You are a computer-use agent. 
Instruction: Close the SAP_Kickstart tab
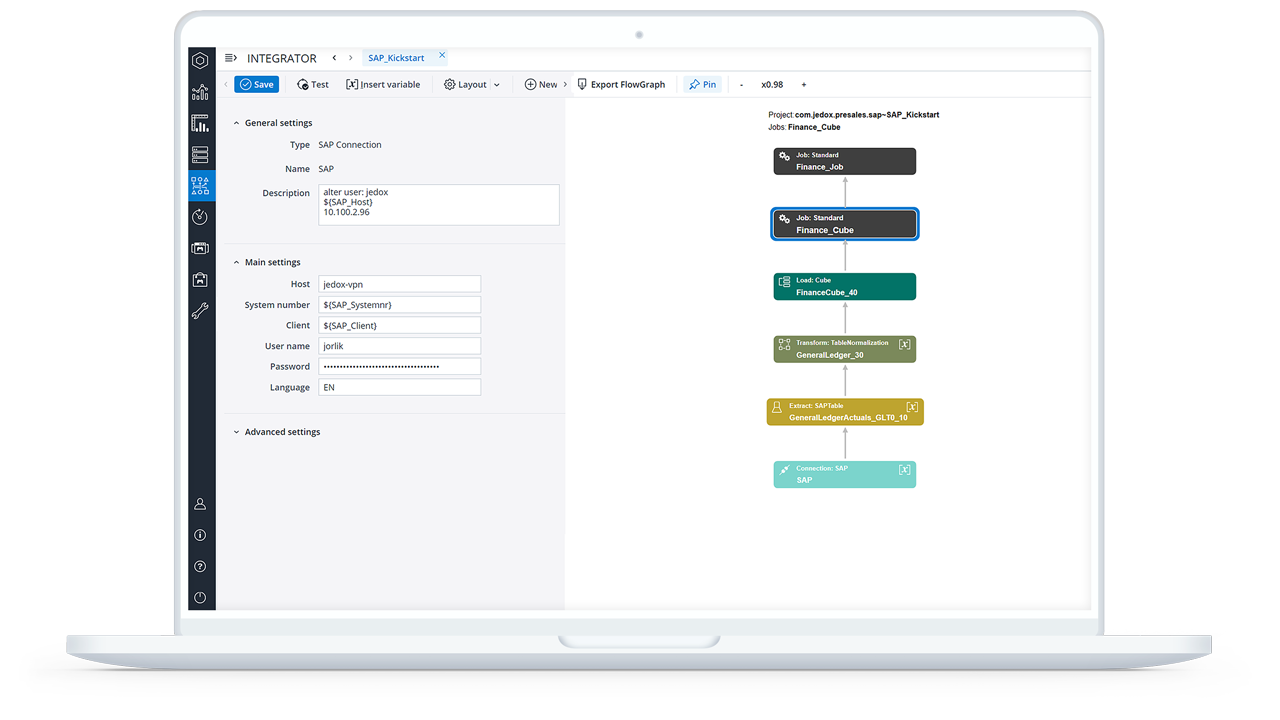(x=442, y=55)
